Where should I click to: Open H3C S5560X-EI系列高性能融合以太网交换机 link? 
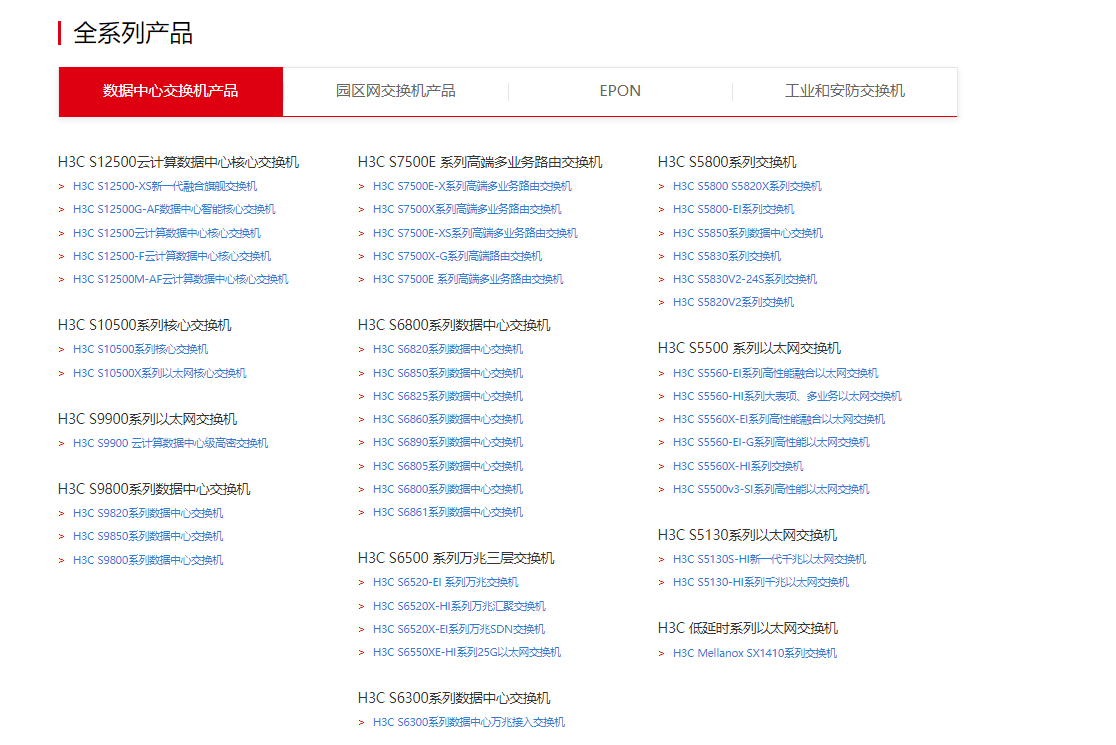[x=779, y=420]
